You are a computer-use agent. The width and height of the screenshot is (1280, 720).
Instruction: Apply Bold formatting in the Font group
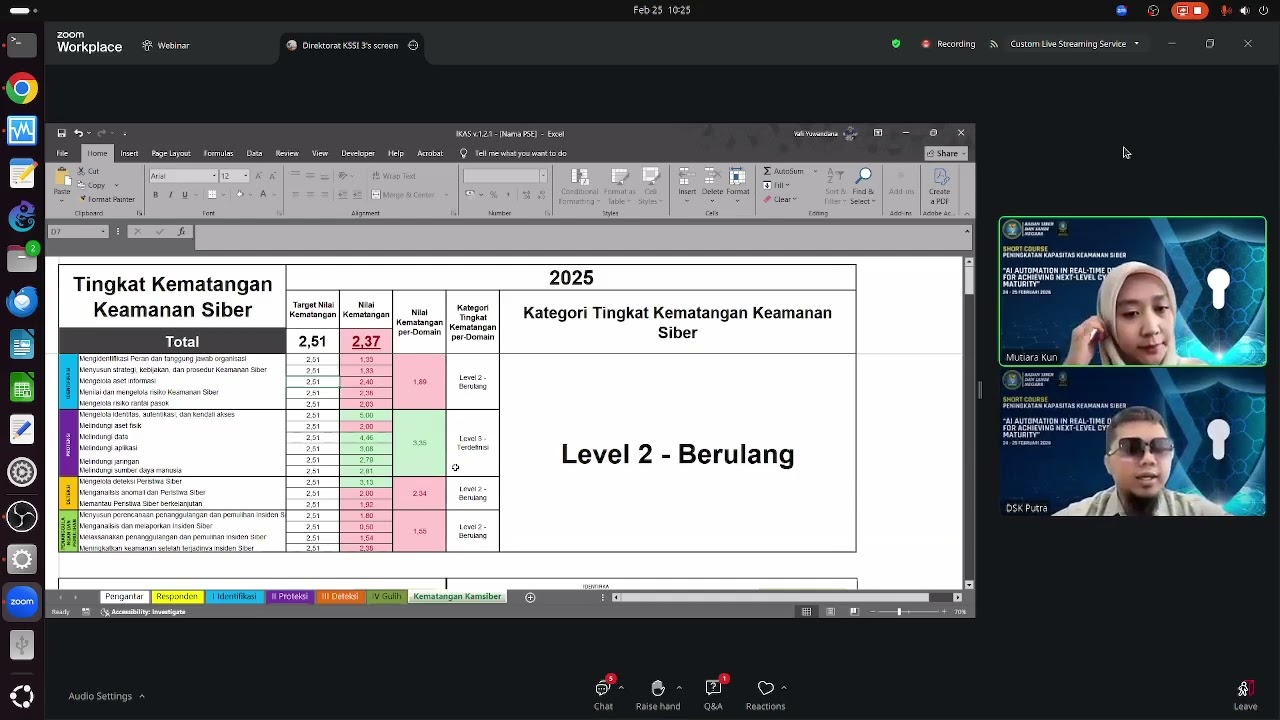[x=155, y=195]
